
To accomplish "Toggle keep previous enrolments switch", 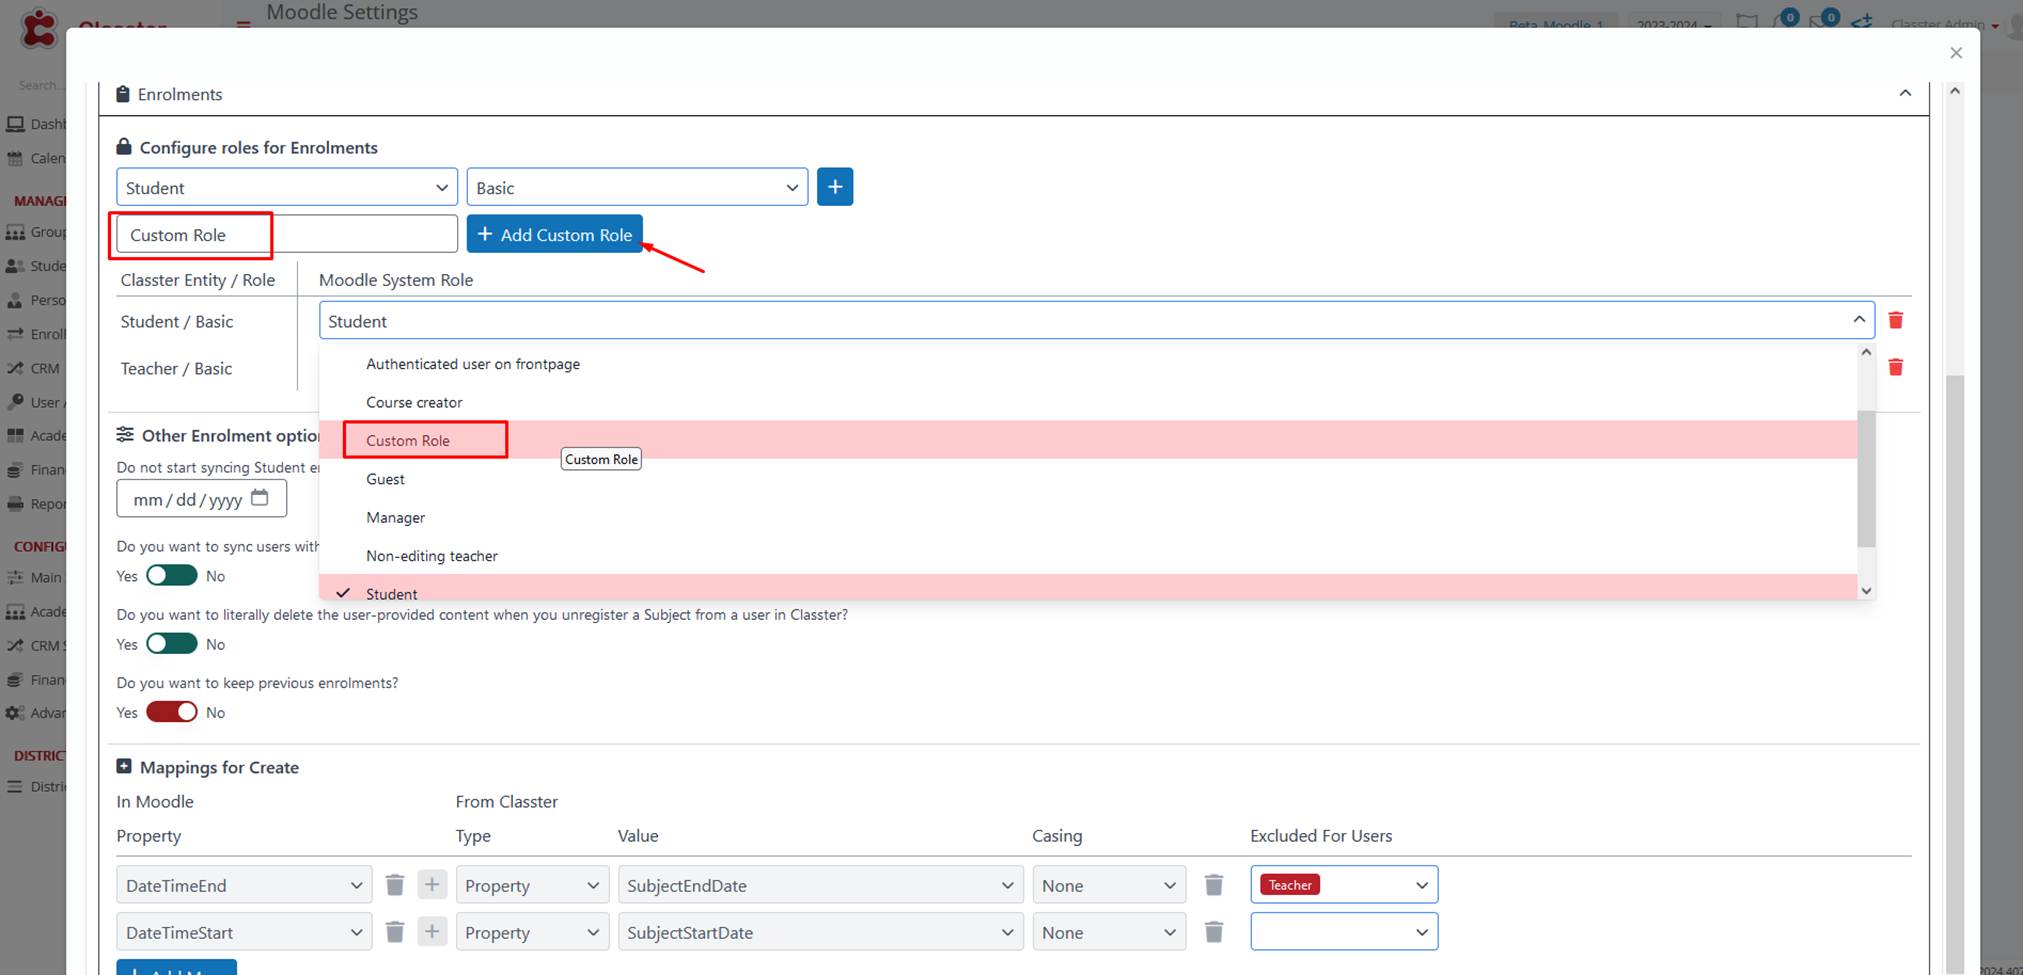I will [x=172, y=712].
